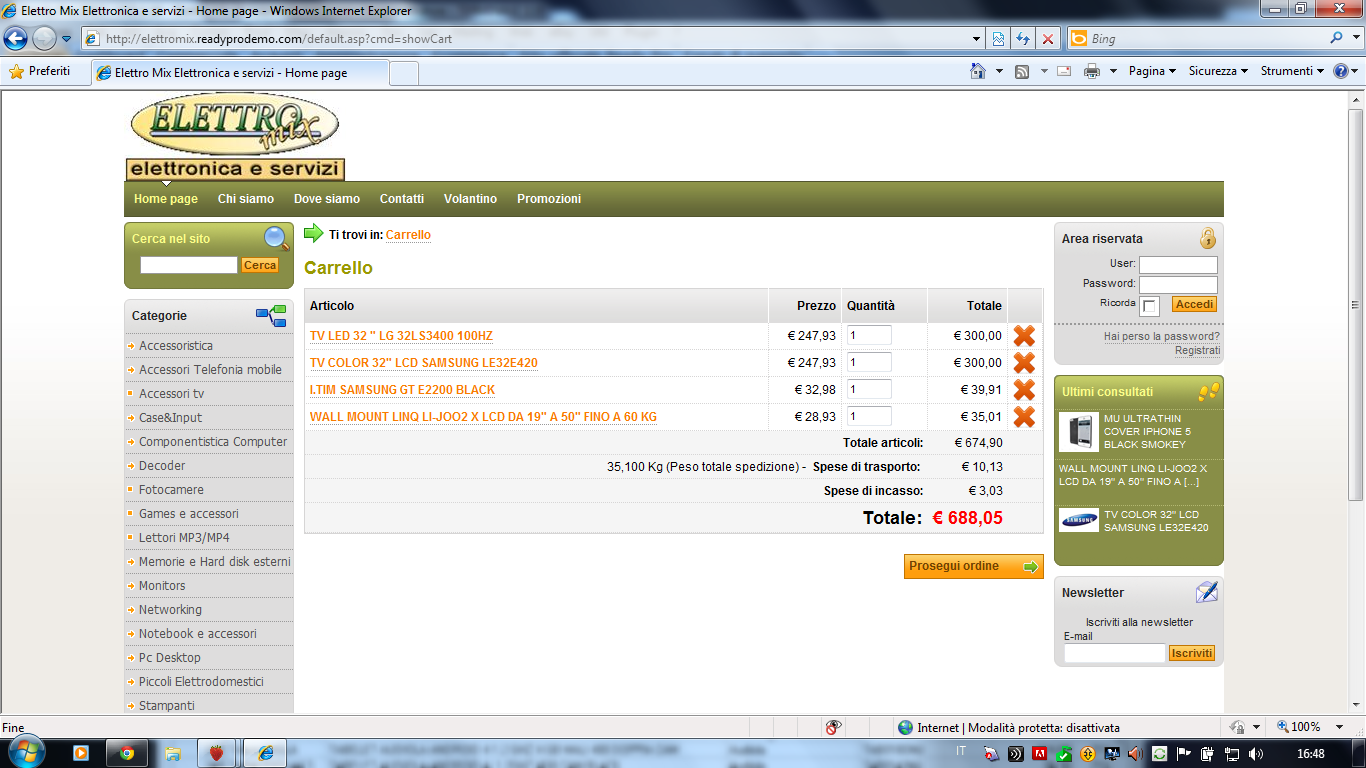This screenshot has height=768, width=1366.
Task: Click the newsletter E-mail field
Action: coord(1115,653)
